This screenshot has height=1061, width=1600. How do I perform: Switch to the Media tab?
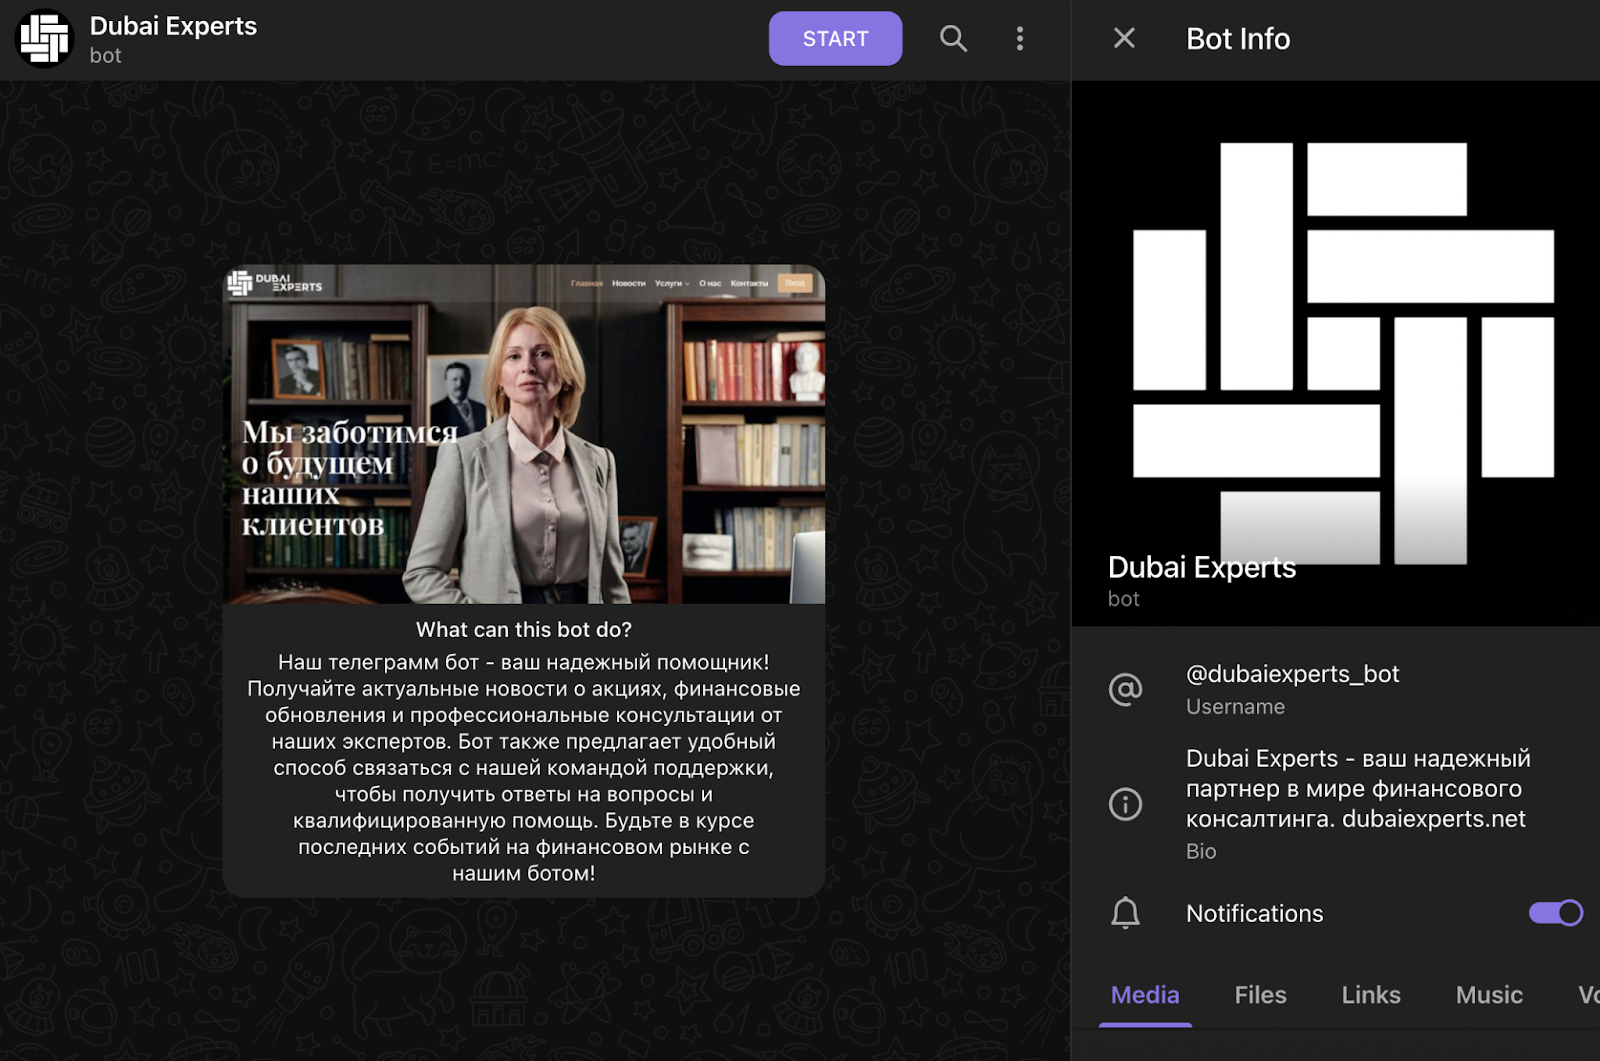pyautogui.click(x=1145, y=995)
